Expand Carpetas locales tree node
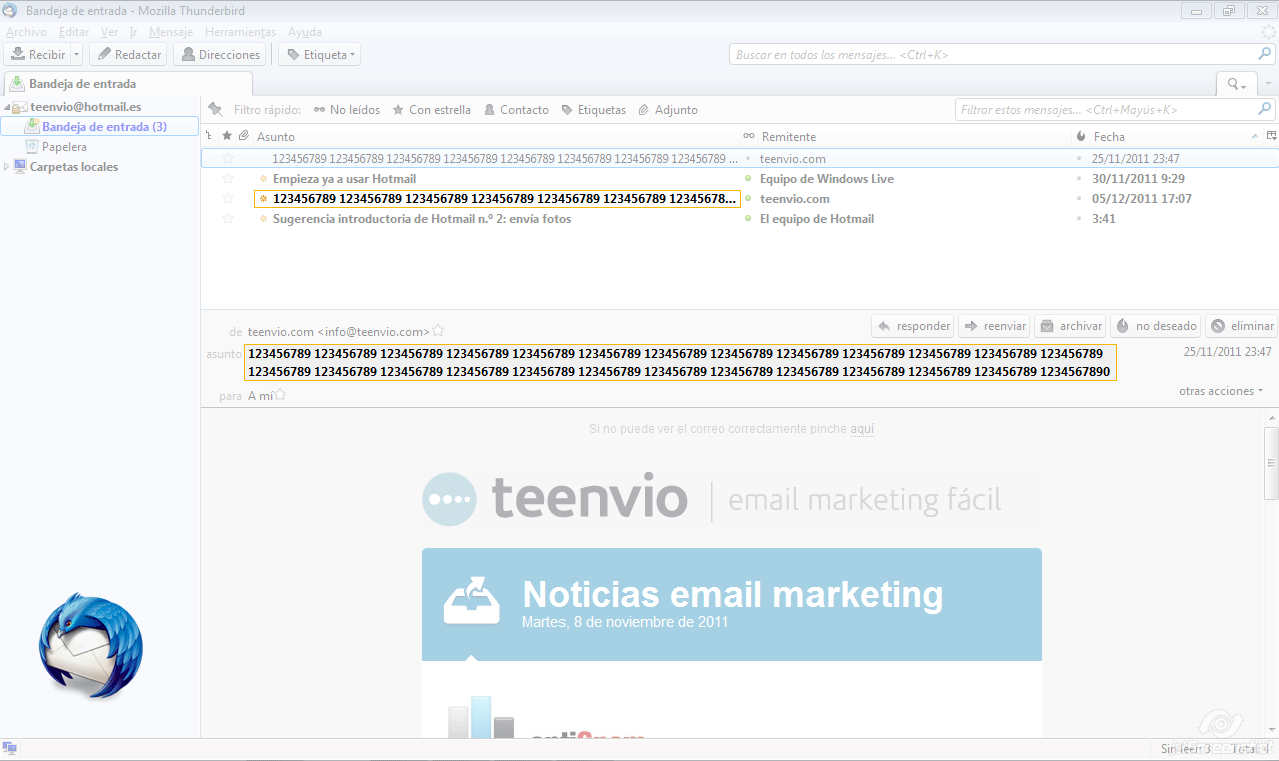This screenshot has width=1279, height=761. point(7,167)
